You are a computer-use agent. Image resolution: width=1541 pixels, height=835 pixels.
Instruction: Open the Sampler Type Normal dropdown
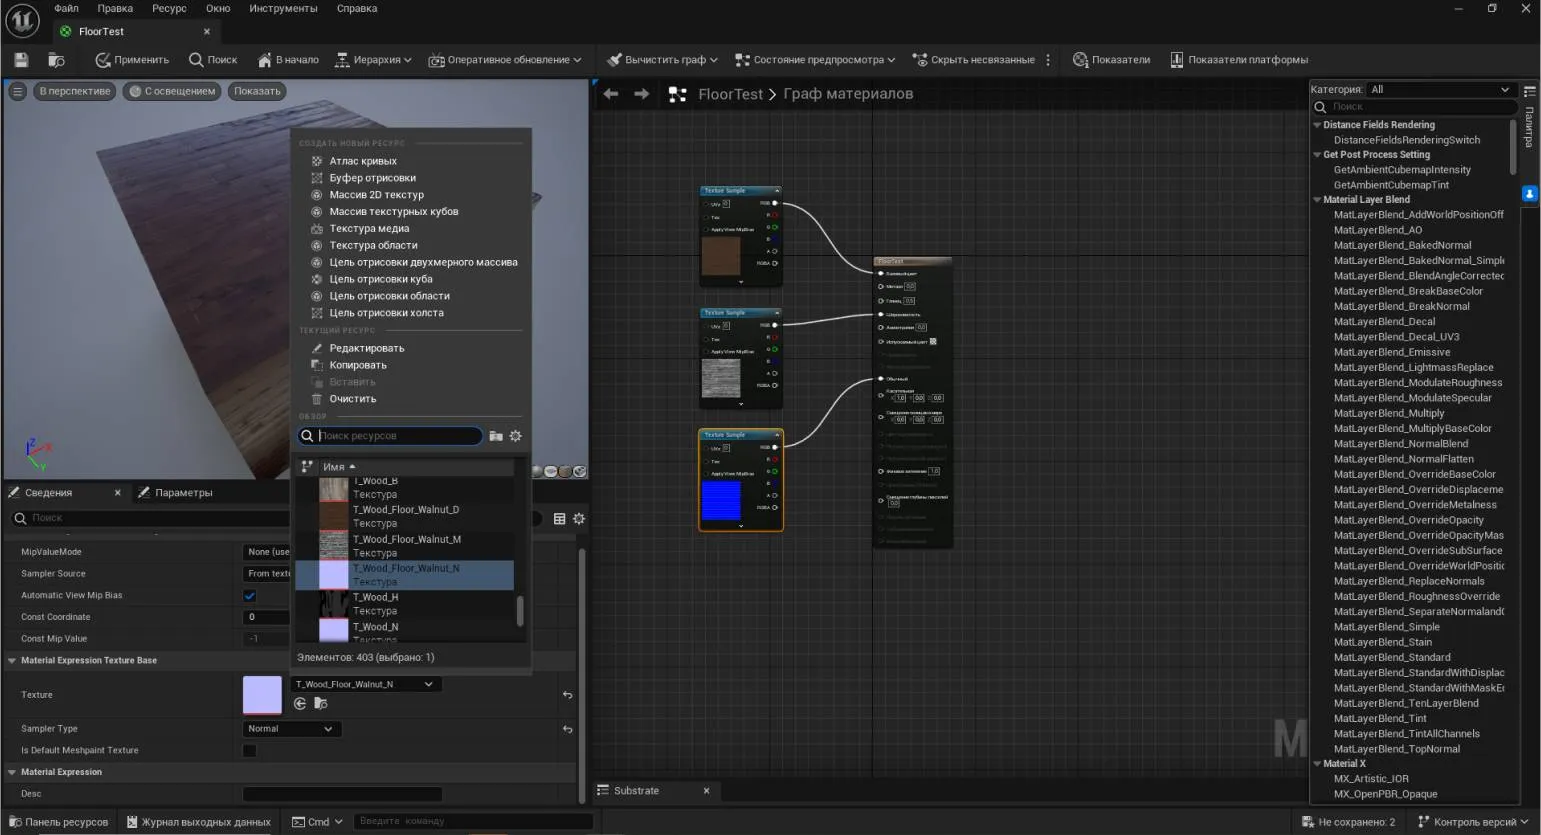click(x=291, y=729)
